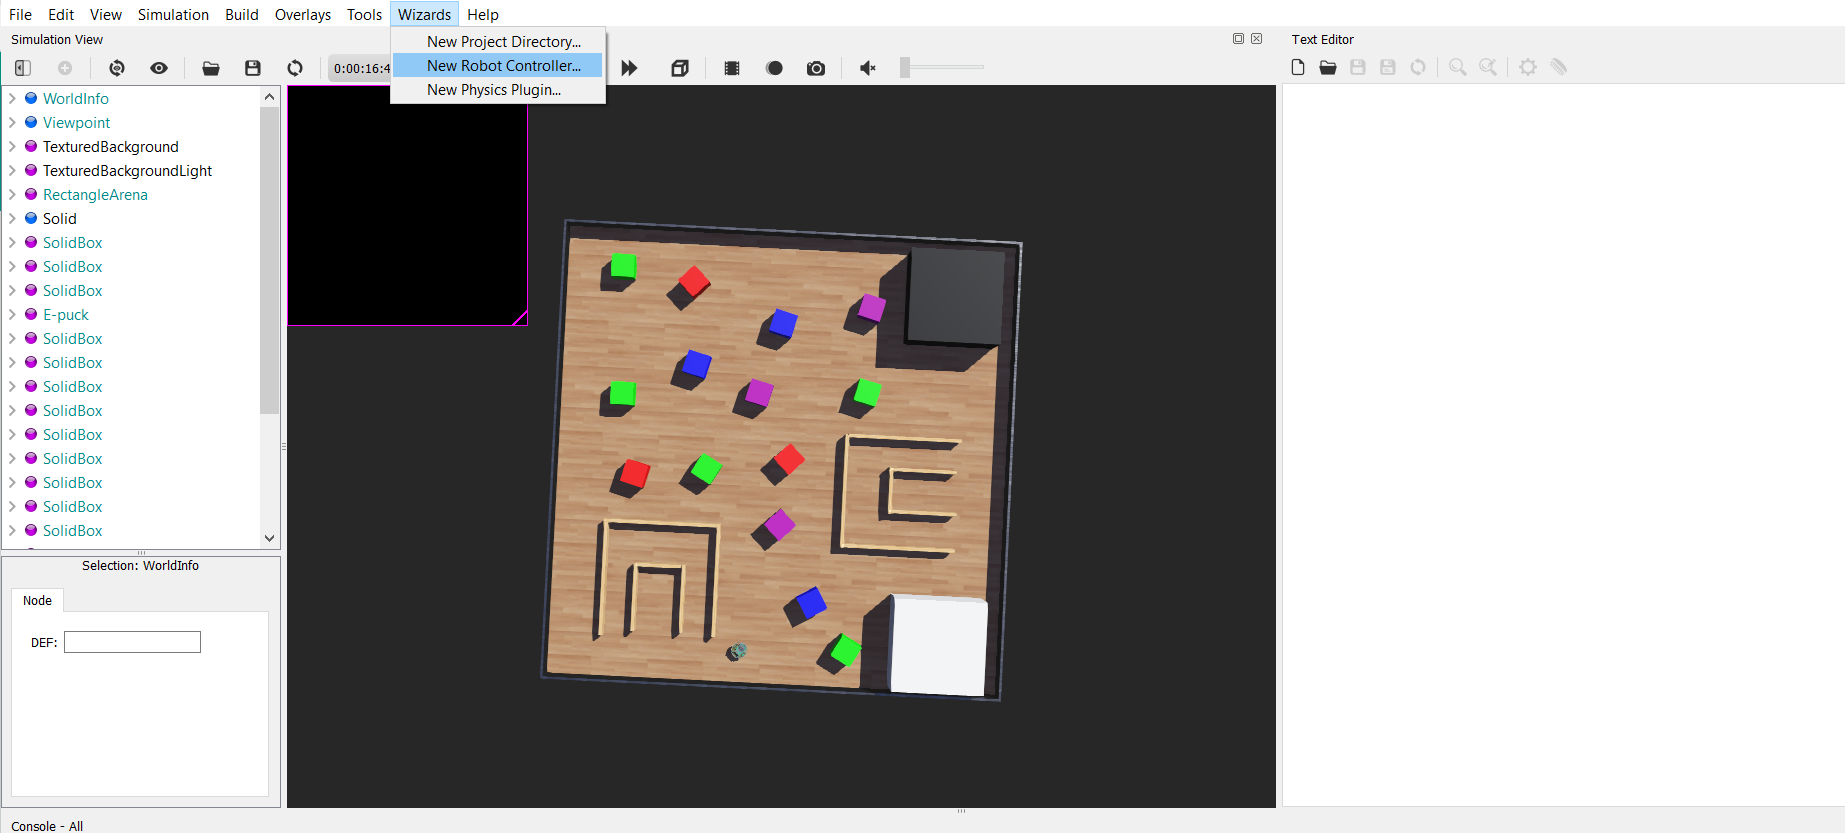Image resolution: width=1845 pixels, height=833 pixels.
Task: Take a screenshot with the camera icon
Action: pyautogui.click(x=816, y=68)
